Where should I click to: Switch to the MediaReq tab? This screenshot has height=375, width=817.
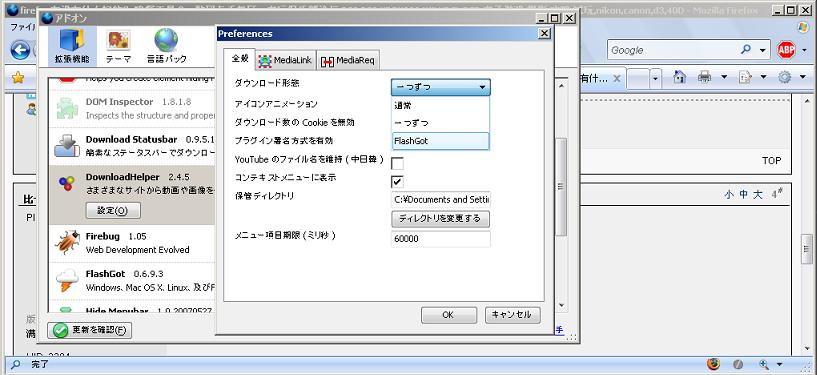(348, 60)
